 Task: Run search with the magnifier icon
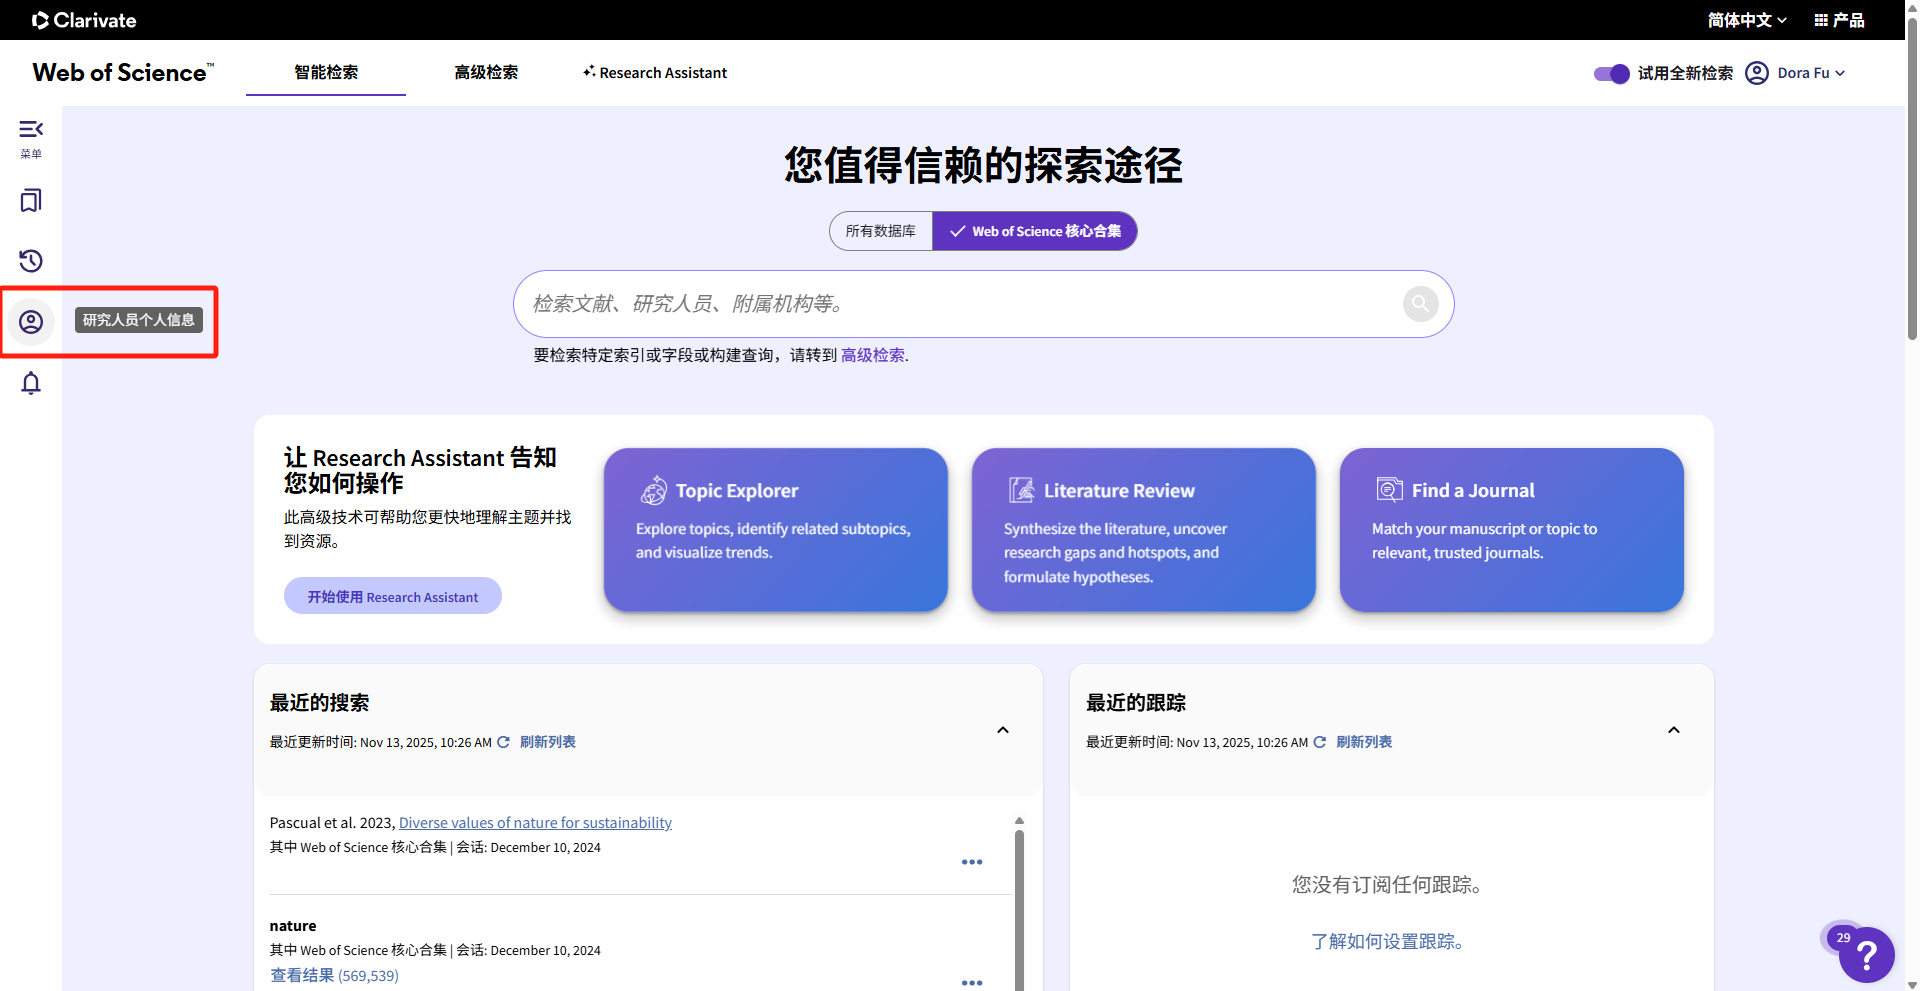[x=1420, y=303]
